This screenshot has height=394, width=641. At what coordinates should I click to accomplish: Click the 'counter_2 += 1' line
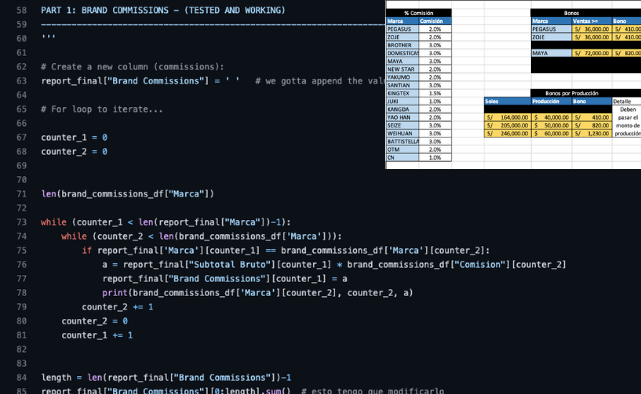pos(117,307)
